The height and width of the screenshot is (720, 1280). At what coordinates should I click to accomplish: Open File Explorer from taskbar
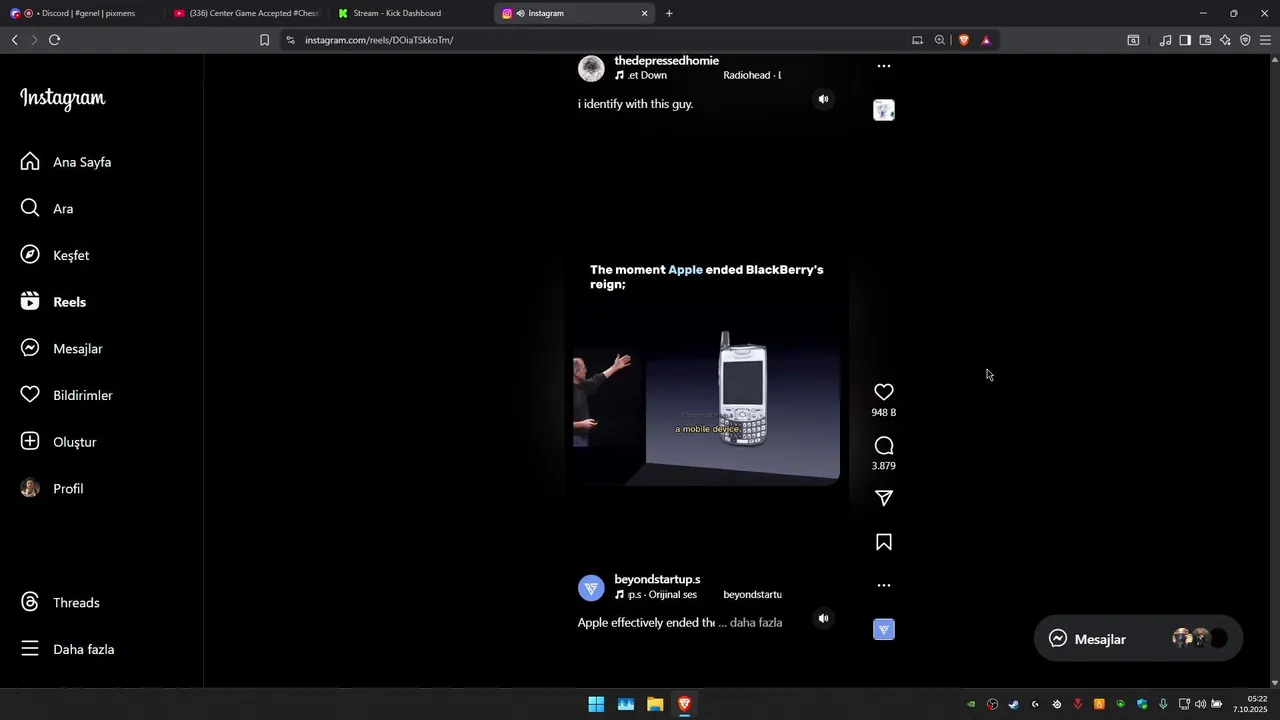click(x=655, y=704)
